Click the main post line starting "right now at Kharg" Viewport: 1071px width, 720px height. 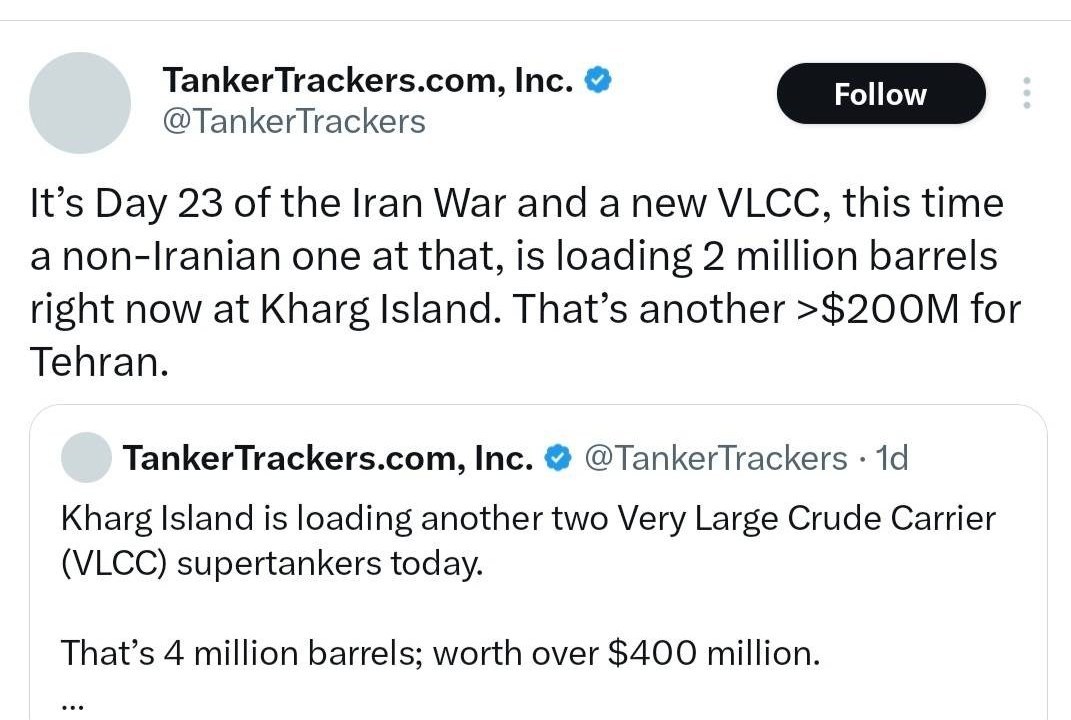click(x=524, y=309)
